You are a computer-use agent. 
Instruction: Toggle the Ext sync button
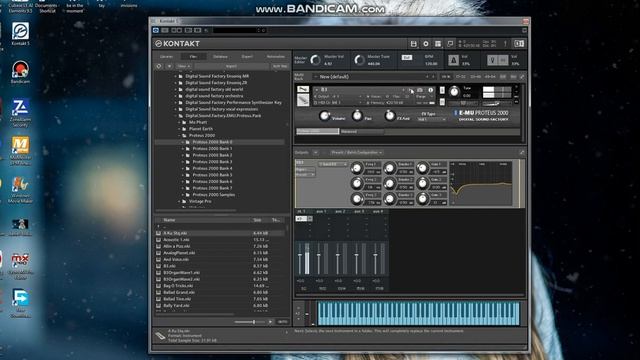pyautogui.click(x=407, y=58)
